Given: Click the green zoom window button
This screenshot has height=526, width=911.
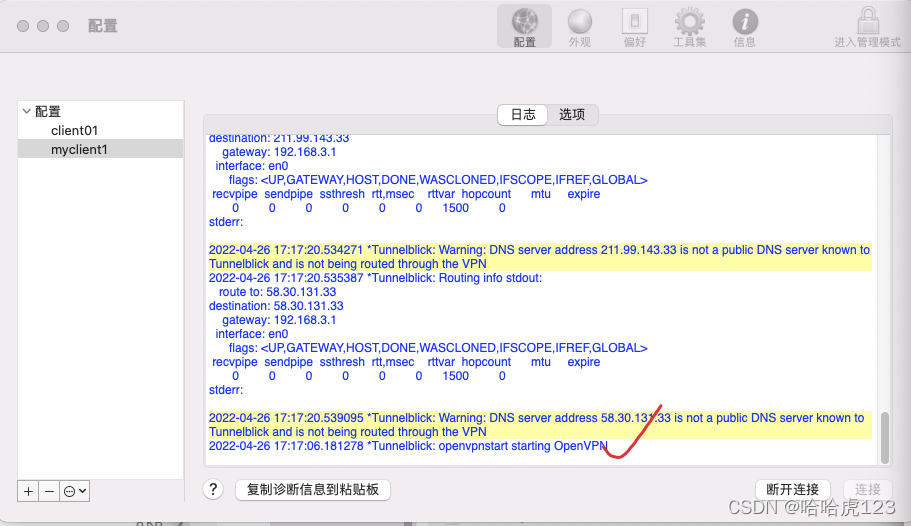Looking at the screenshot, I should pos(63,26).
